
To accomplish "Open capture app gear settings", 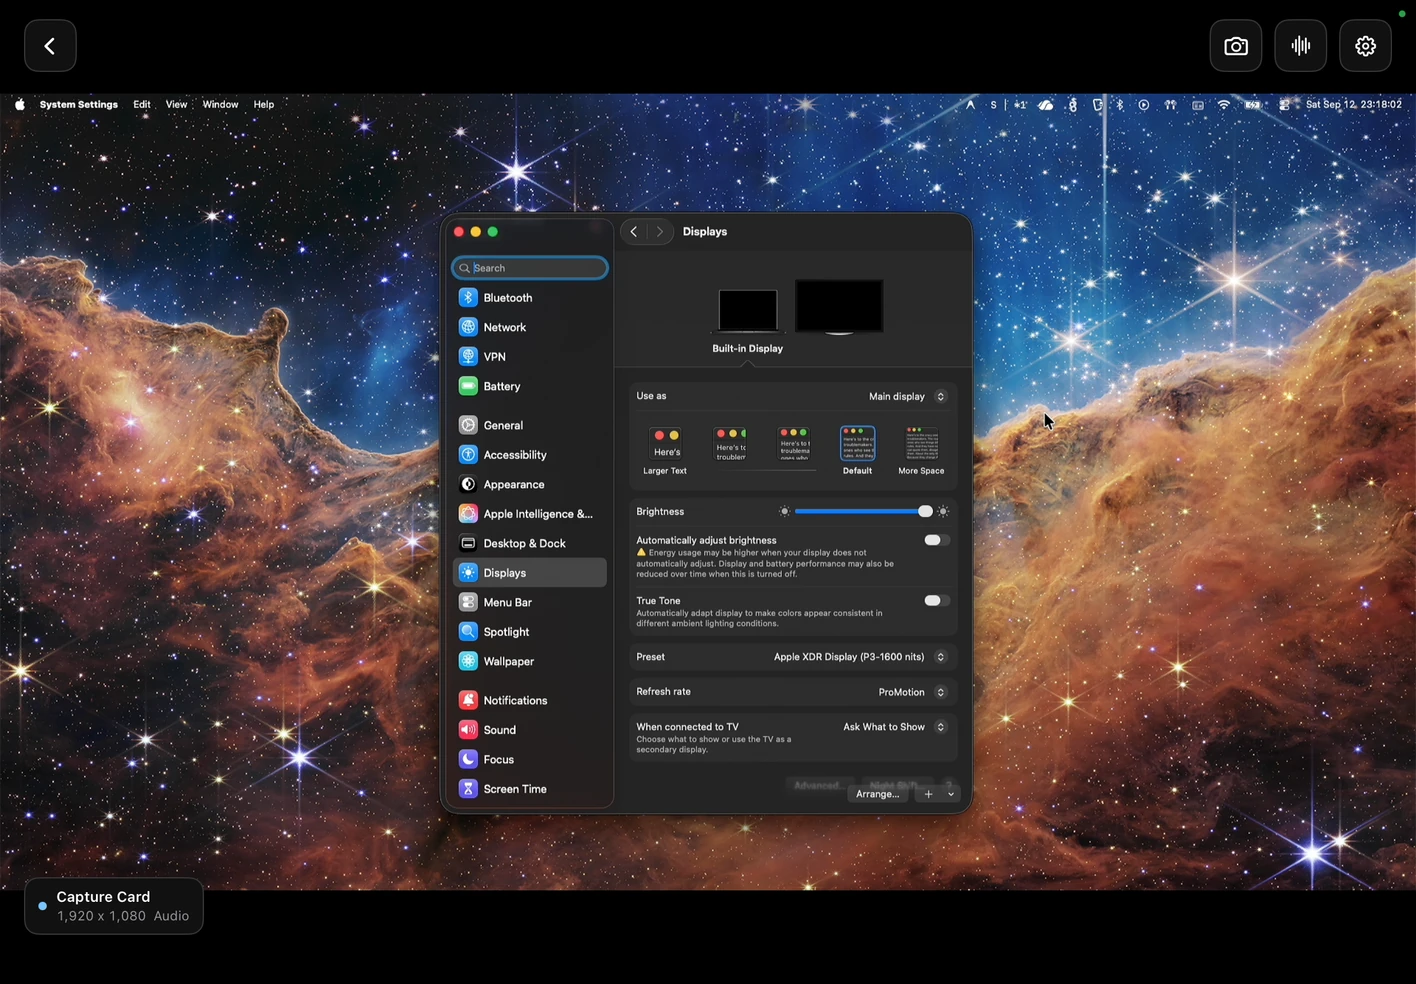I will (x=1366, y=46).
